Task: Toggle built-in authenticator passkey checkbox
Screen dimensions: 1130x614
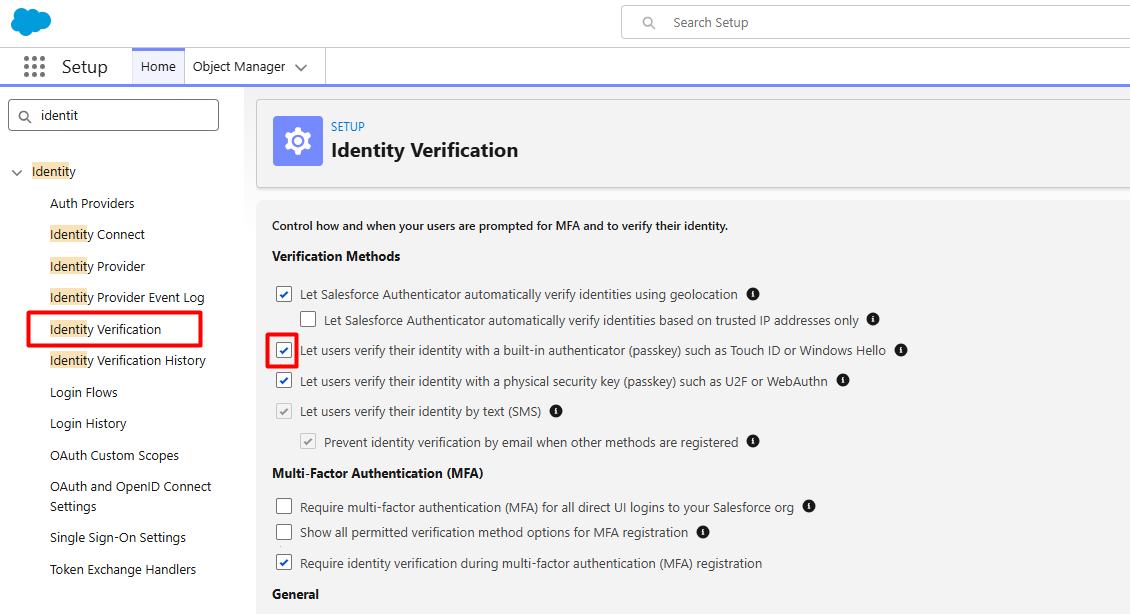Action: (284, 350)
